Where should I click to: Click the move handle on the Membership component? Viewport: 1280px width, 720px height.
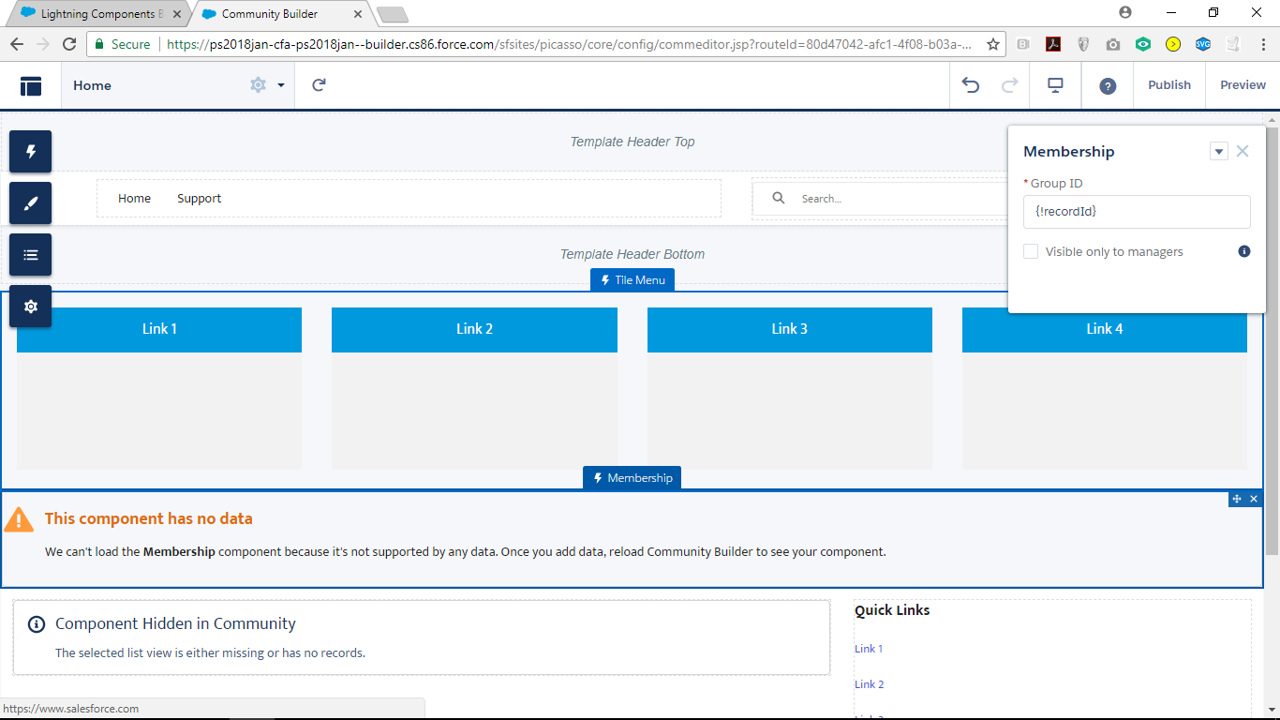[1237, 498]
